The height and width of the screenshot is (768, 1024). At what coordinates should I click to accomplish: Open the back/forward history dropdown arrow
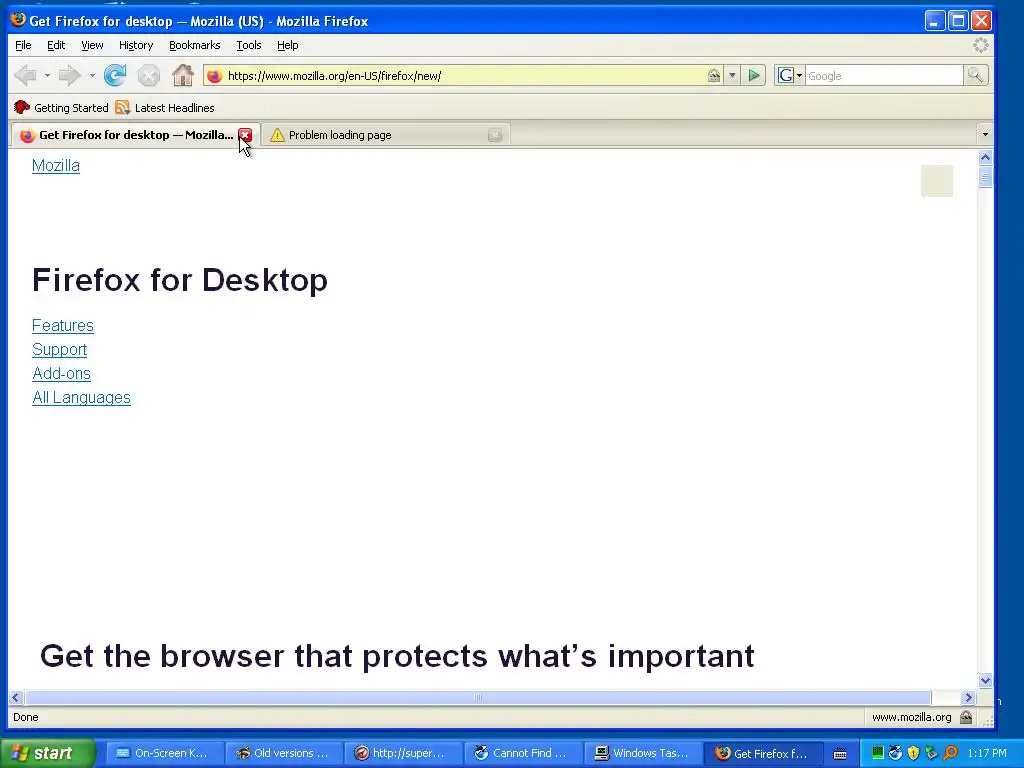tap(47, 76)
